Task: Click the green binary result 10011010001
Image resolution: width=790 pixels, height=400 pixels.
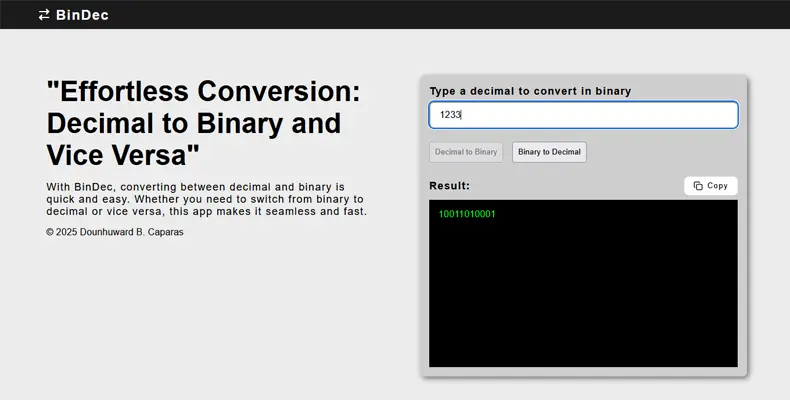Action: point(467,214)
